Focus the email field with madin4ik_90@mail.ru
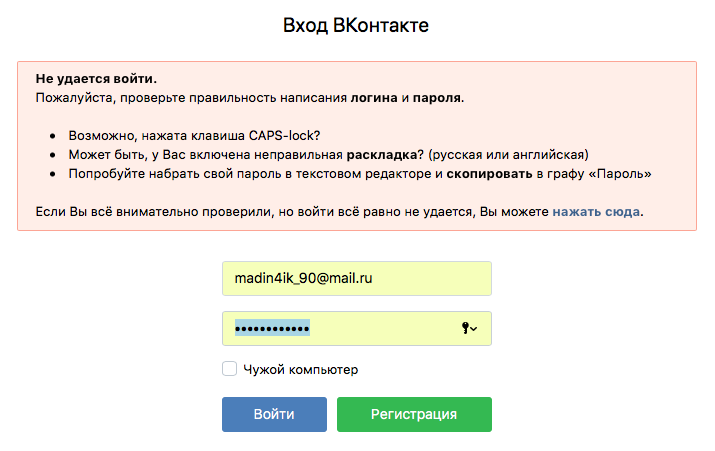Viewport: 715px width, 451px height. [356, 279]
